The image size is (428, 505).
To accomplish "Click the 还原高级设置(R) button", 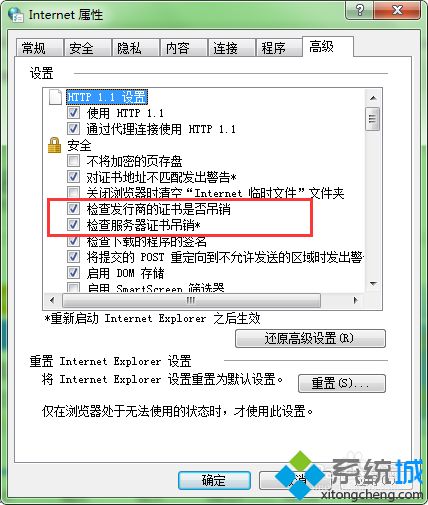I will click(310, 339).
